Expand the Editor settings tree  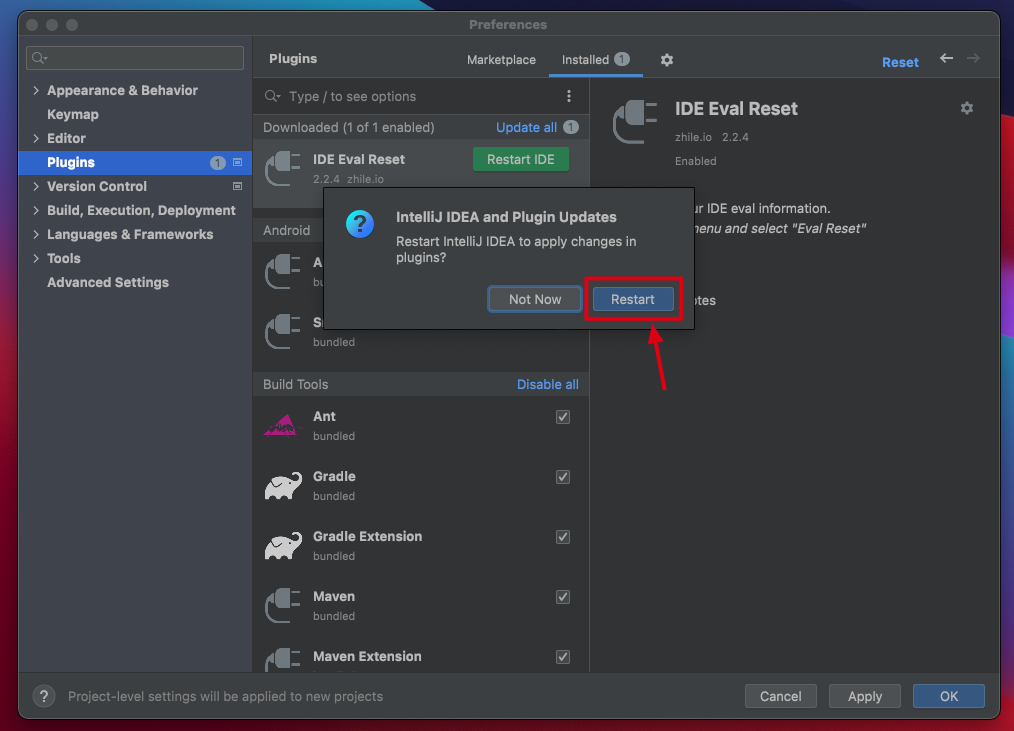pyautogui.click(x=36, y=139)
